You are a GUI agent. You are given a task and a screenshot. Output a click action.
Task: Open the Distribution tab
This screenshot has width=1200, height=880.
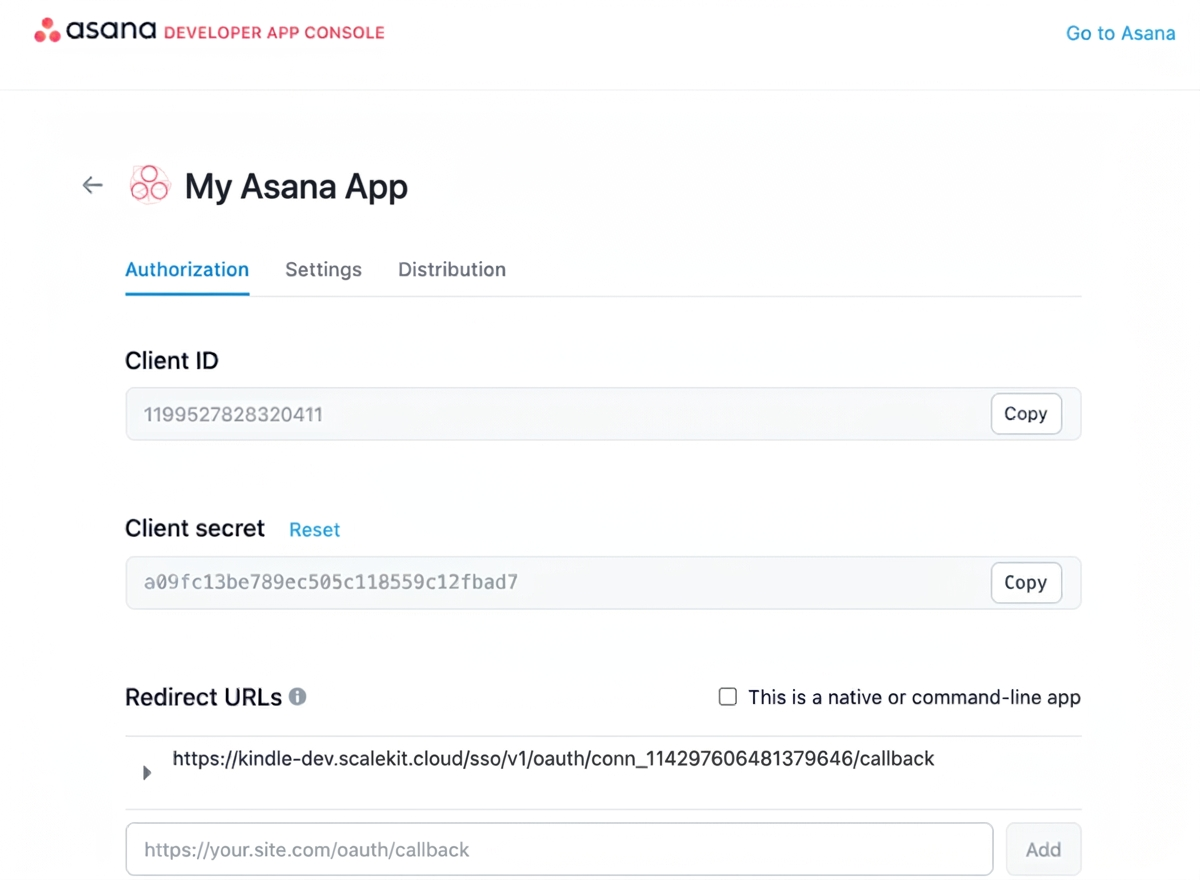pos(451,269)
